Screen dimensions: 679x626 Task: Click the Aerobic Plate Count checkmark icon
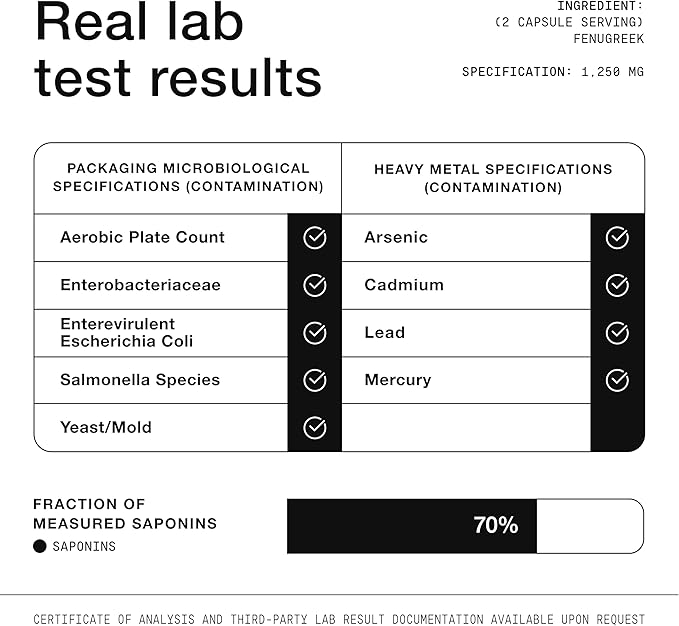point(315,238)
